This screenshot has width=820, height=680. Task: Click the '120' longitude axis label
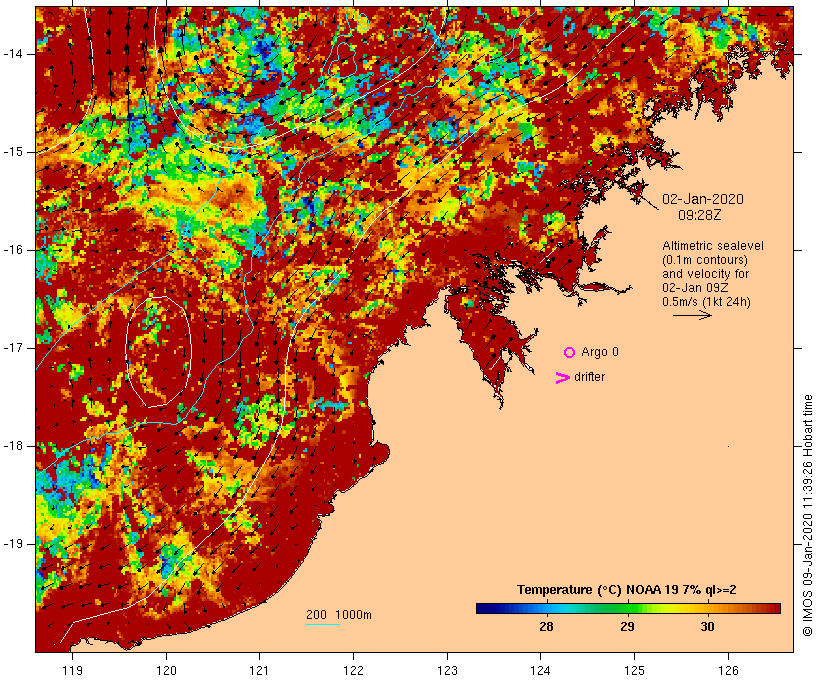click(166, 670)
